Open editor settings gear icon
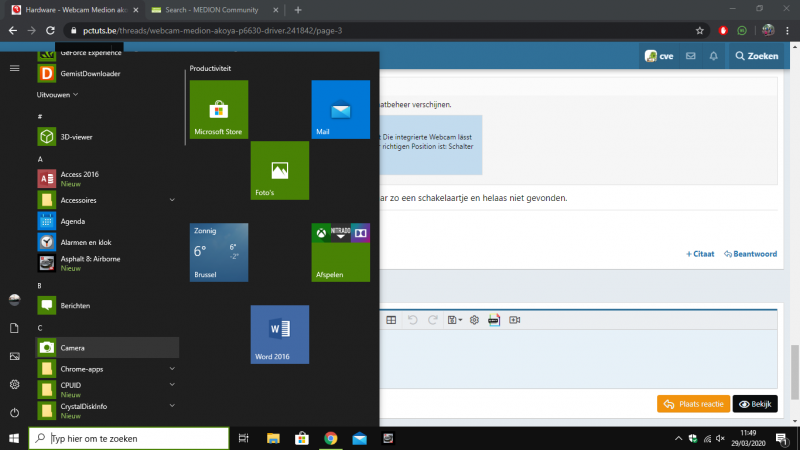This screenshot has width=800, height=450. coord(474,320)
